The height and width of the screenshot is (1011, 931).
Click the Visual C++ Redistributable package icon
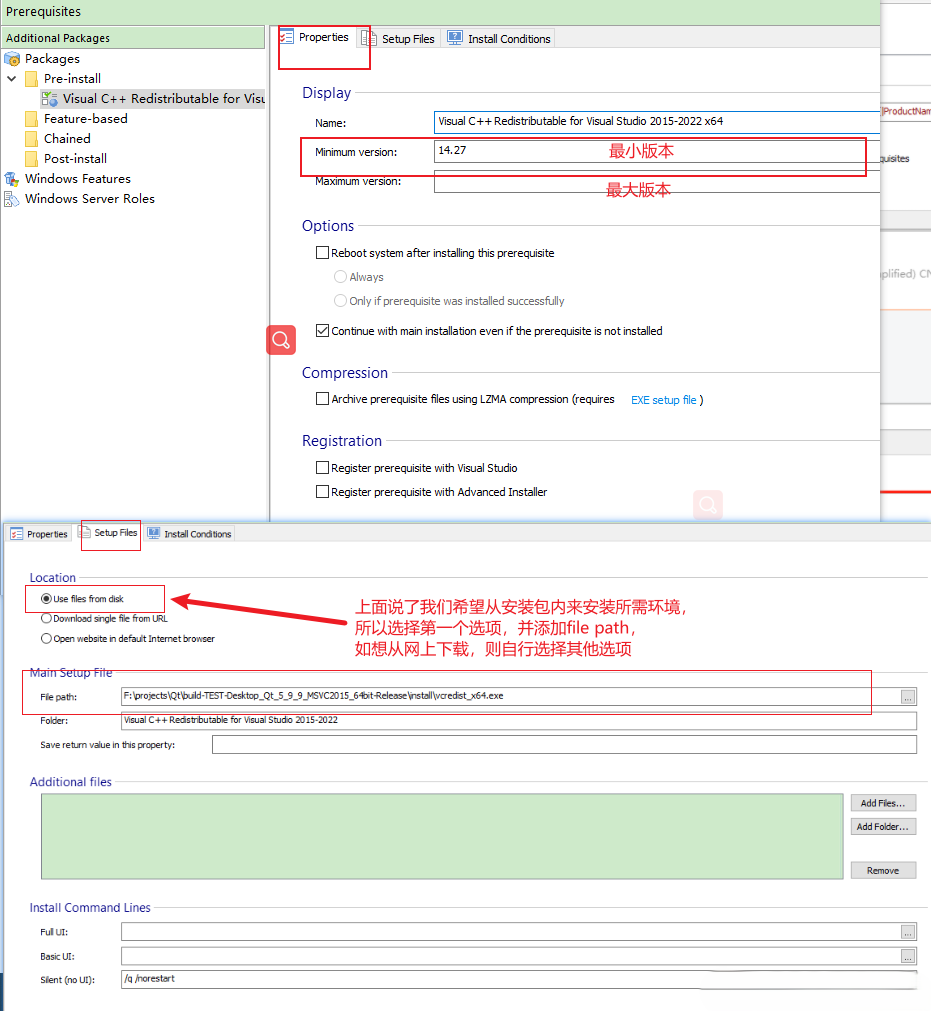point(50,99)
